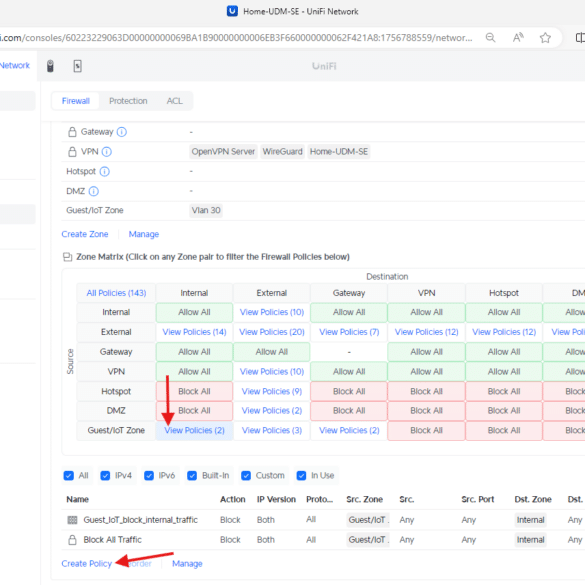
Task: Open External to Internal View Policies (14)
Action: (x=194, y=332)
